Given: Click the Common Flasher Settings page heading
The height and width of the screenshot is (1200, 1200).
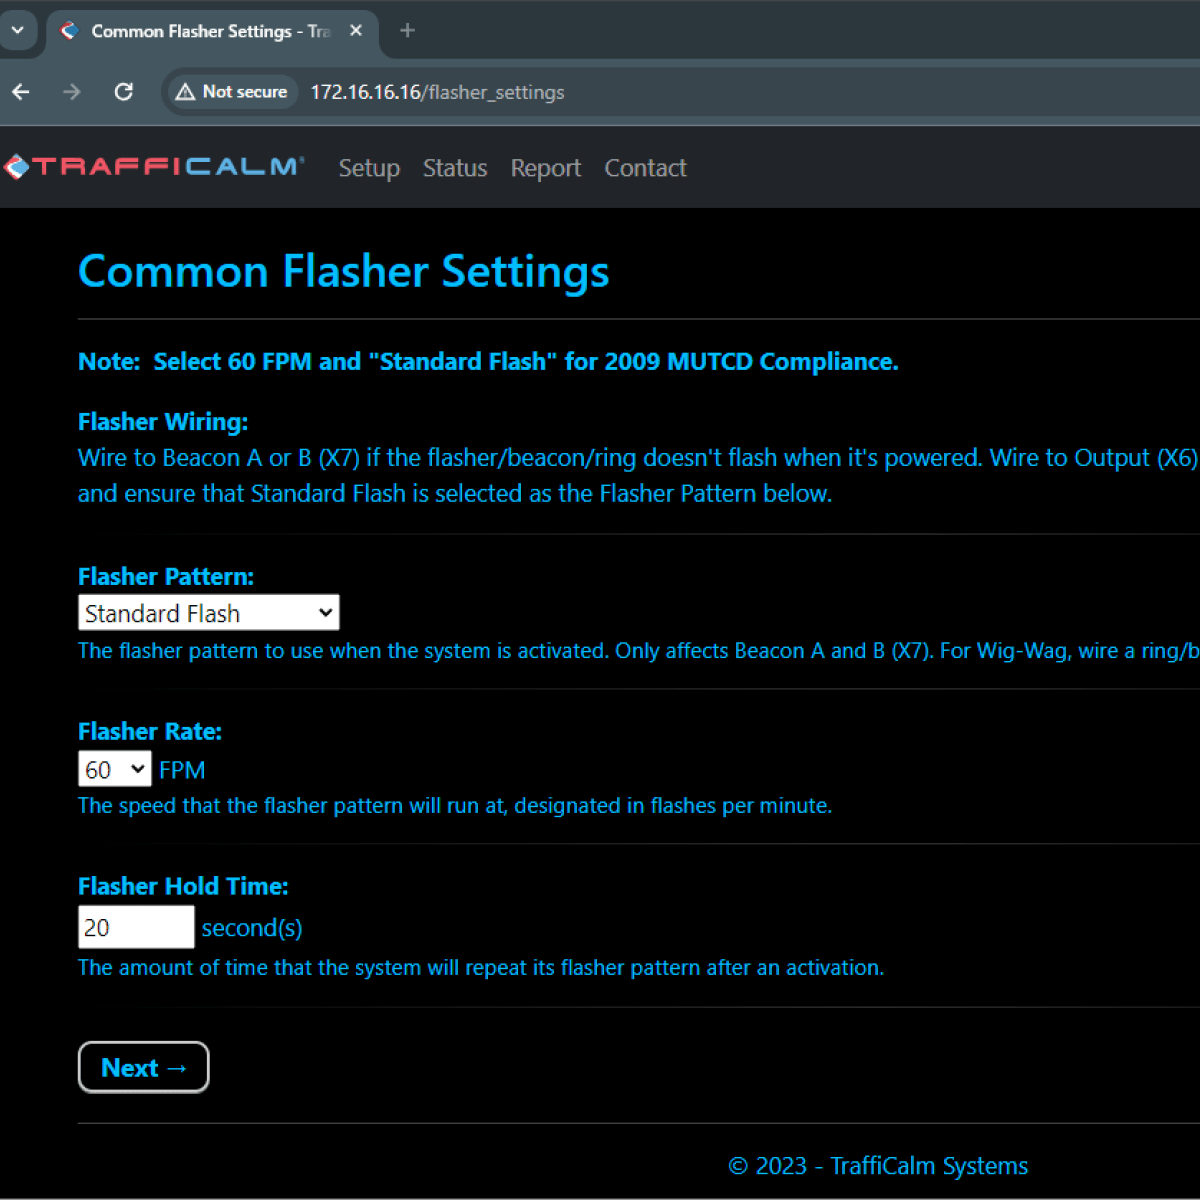Looking at the screenshot, I should (x=343, y=271).
